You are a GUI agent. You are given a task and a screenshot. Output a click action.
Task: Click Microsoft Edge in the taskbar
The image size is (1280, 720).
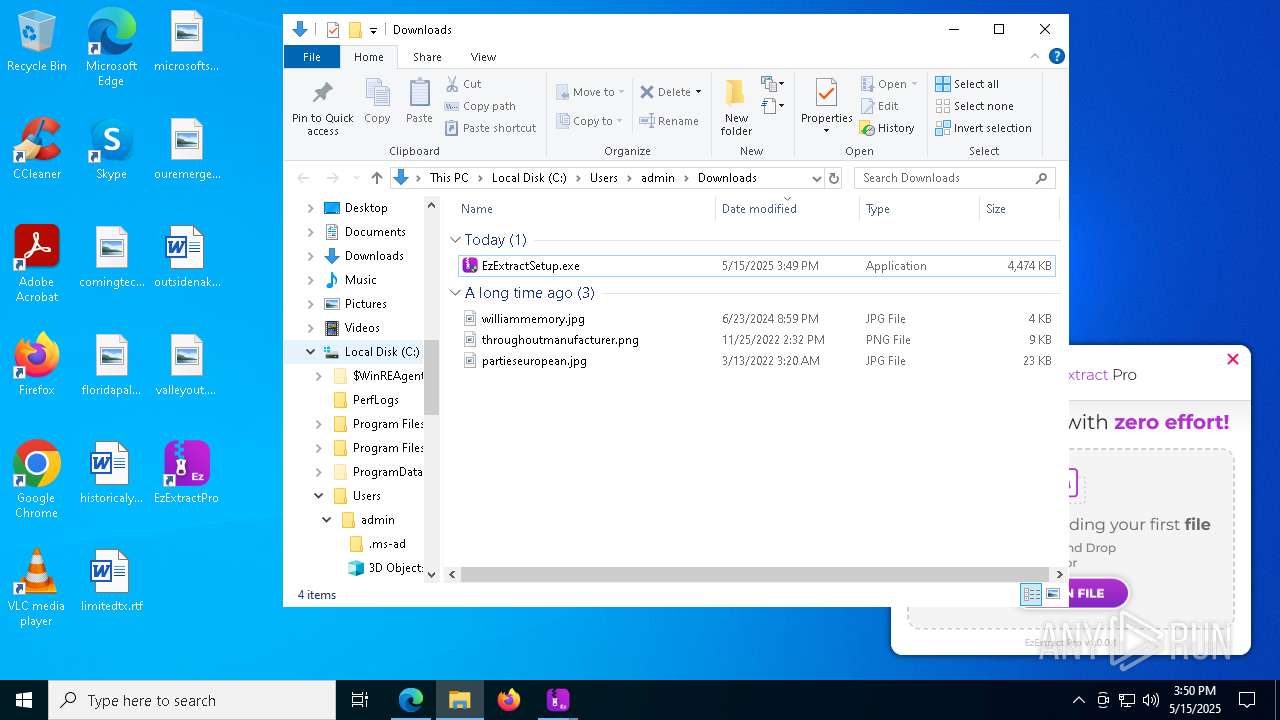coord(411,700)
